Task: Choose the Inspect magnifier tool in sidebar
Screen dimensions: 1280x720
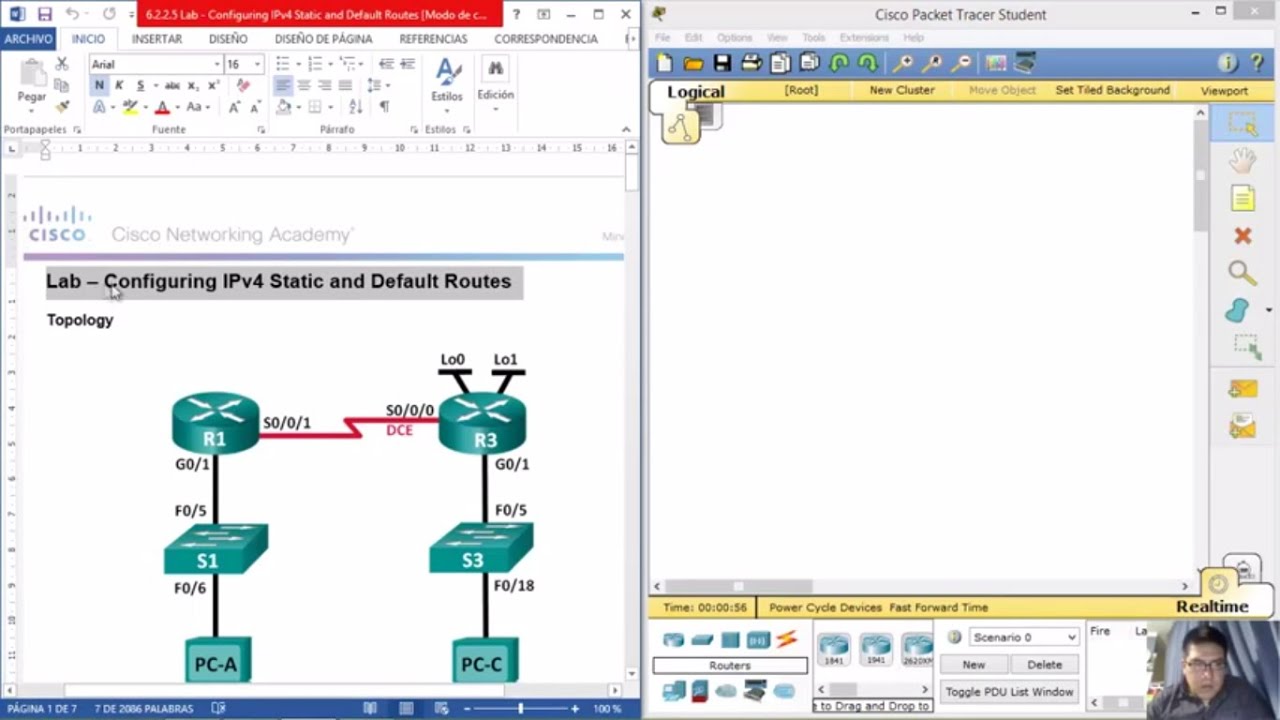Action: pos(1242,273)
